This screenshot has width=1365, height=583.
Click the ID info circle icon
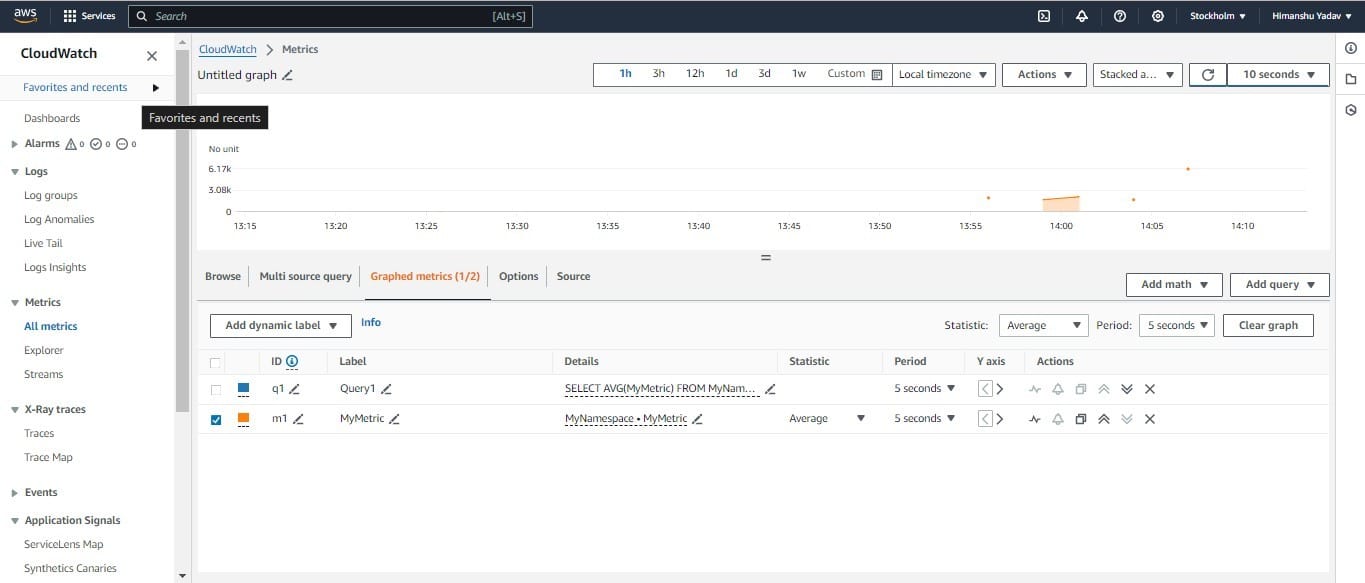(x=292, y=361)
